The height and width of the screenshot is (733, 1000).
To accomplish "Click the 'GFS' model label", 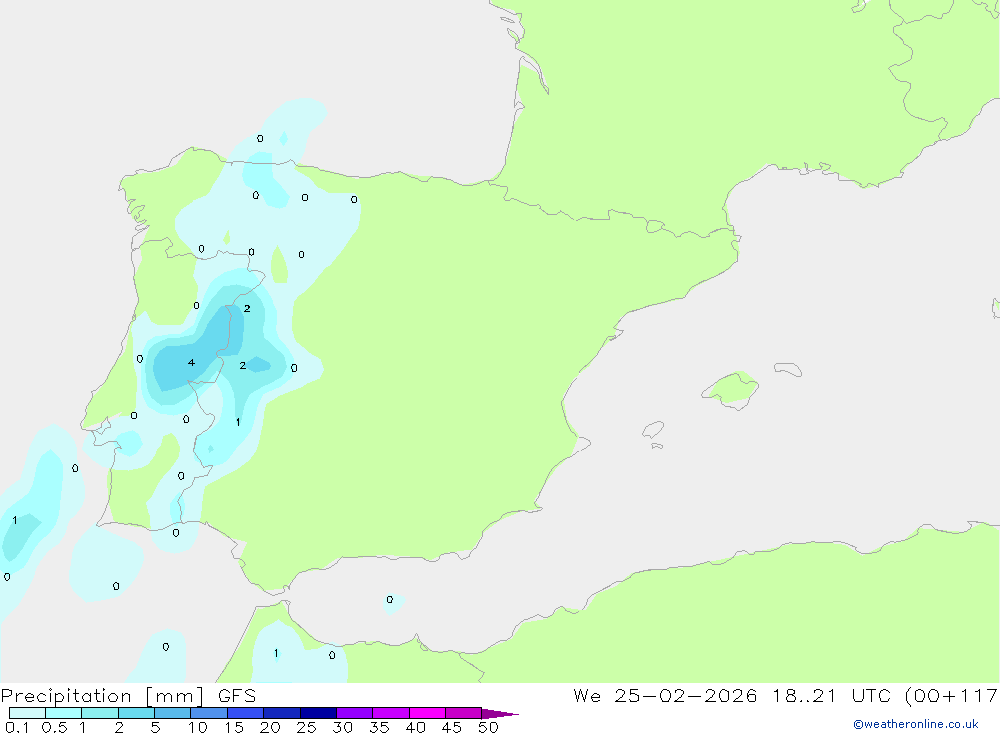I will (x=237, y=696).
